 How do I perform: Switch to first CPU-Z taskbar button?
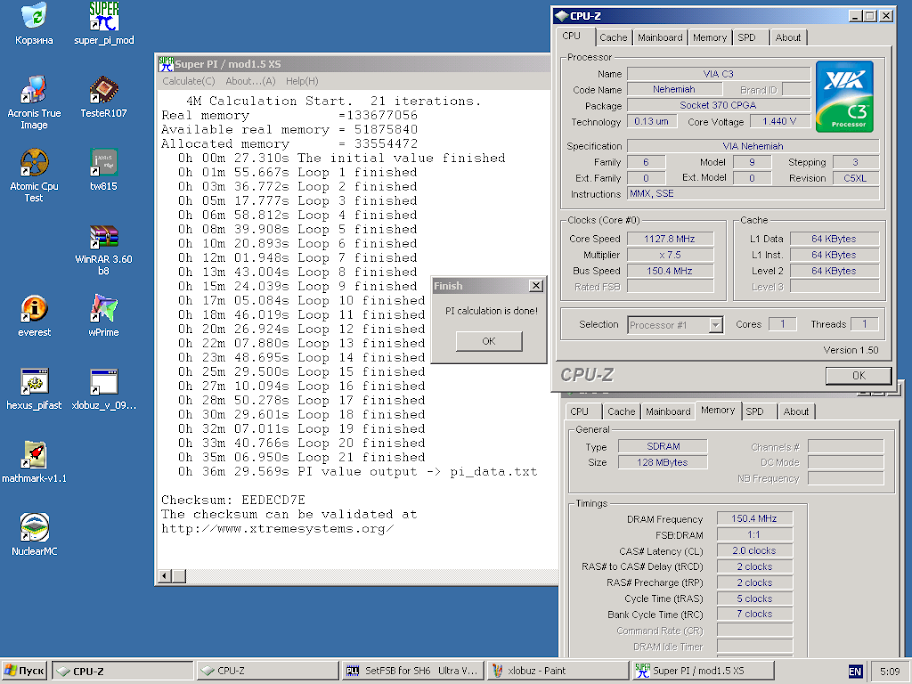pos(122,671)
